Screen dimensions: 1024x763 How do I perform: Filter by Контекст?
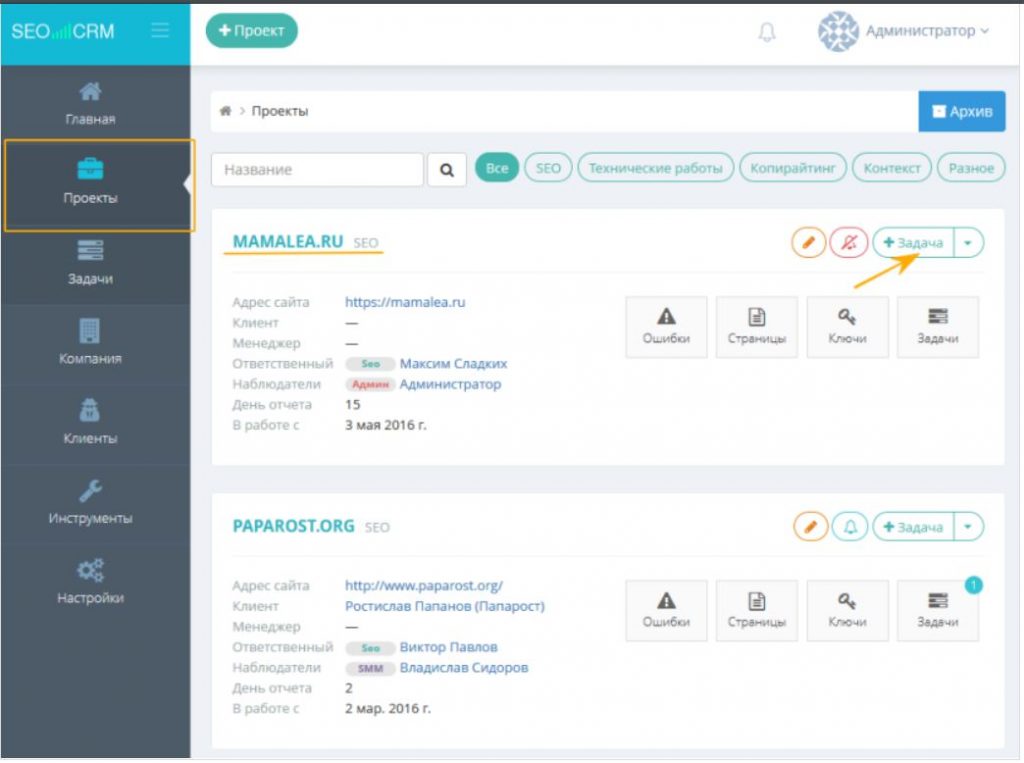click(892, 168)
